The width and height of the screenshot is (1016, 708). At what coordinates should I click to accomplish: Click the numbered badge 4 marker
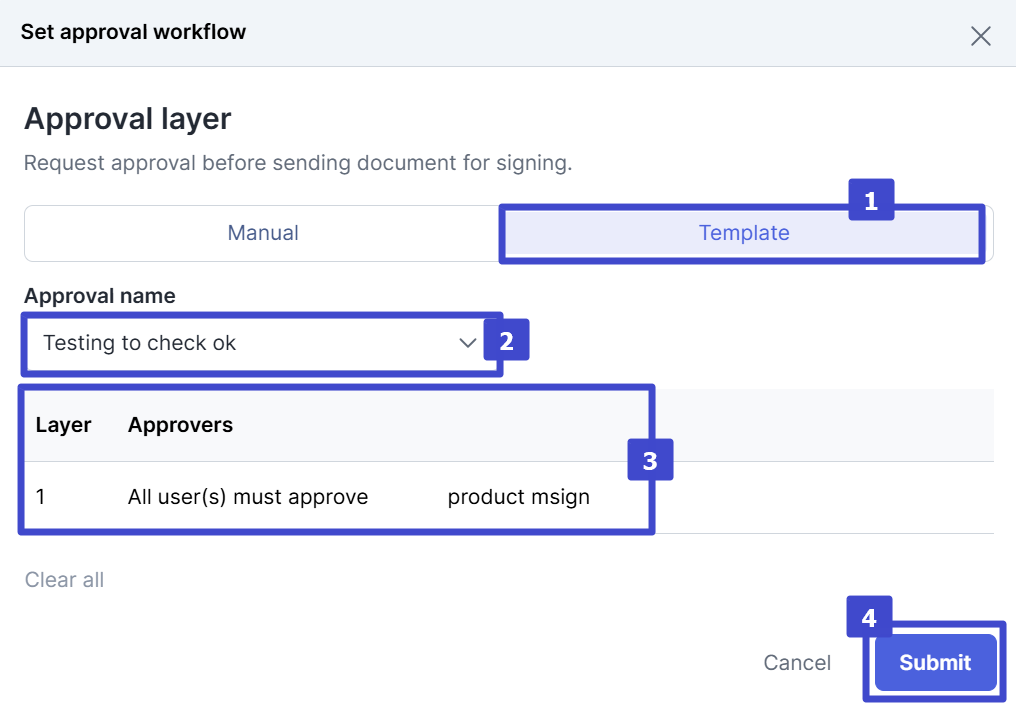pyautogui.click(x=869, y=618)
